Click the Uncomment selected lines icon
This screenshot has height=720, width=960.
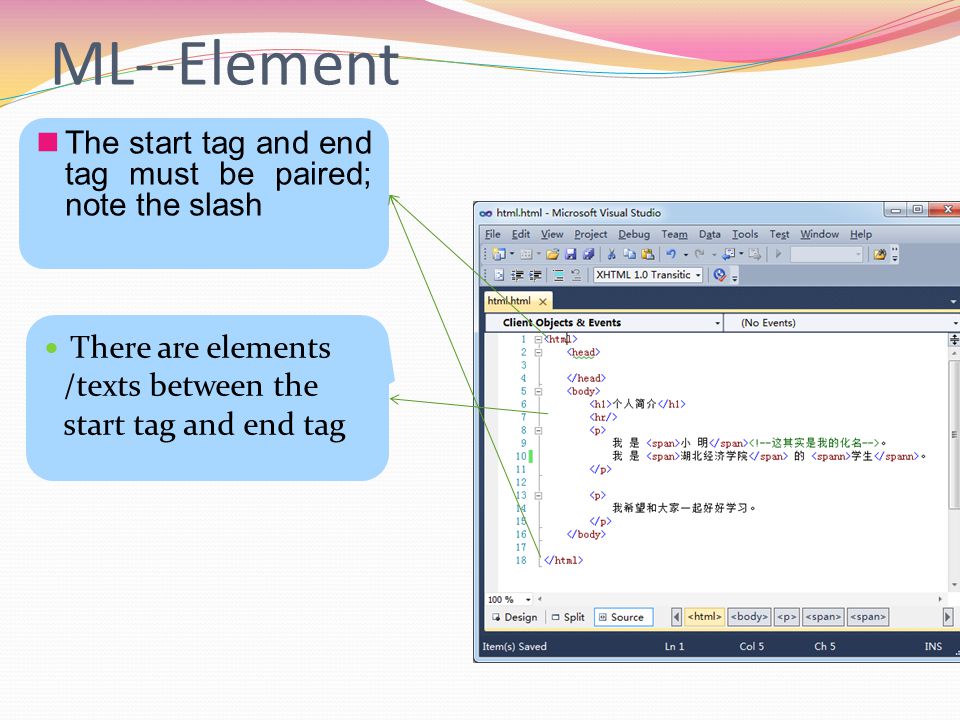tap(576, 275)
